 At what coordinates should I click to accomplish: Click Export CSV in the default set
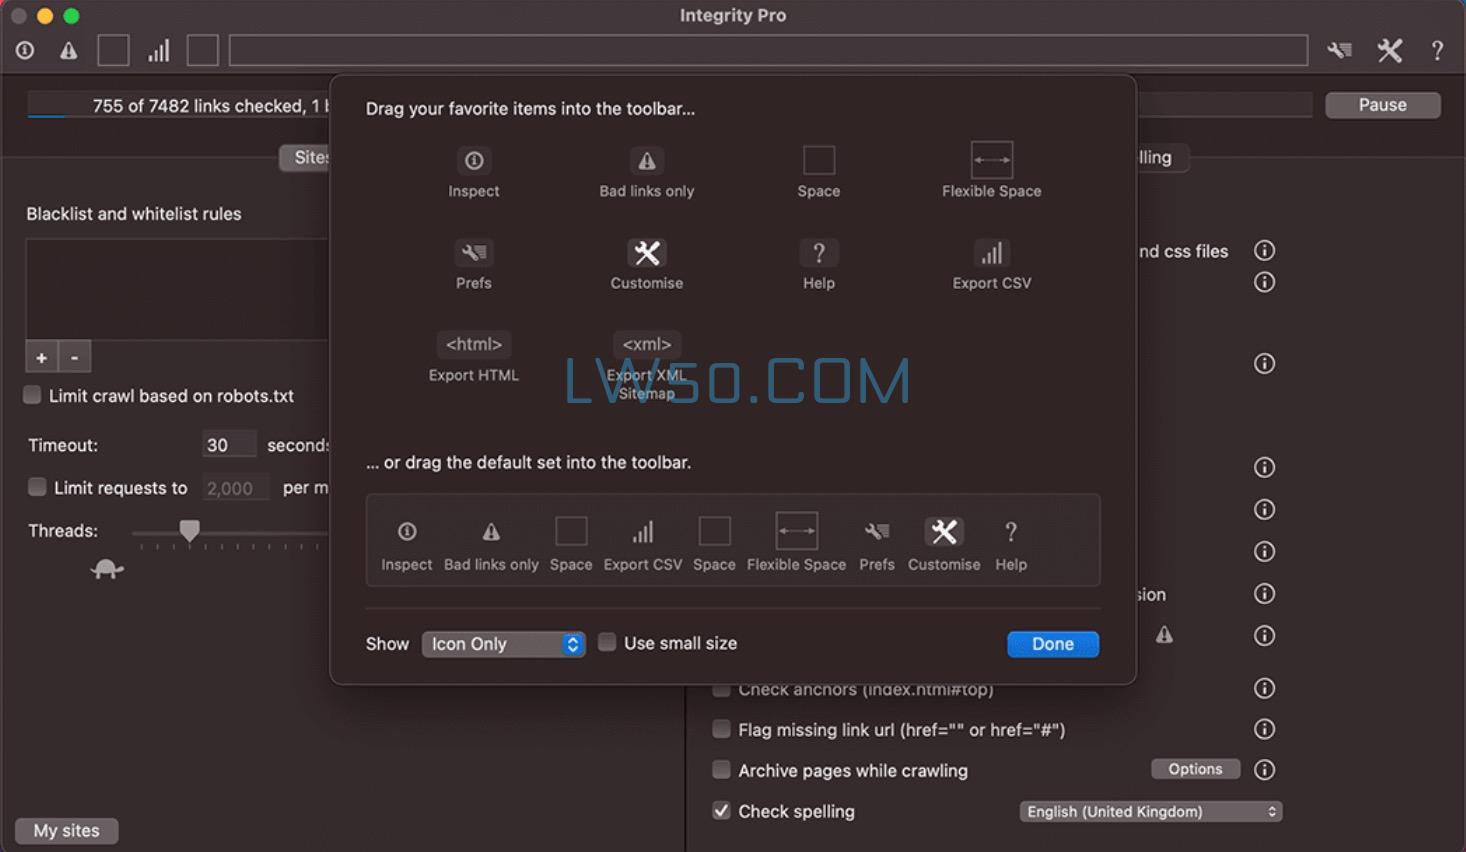(x=643, y=545)
